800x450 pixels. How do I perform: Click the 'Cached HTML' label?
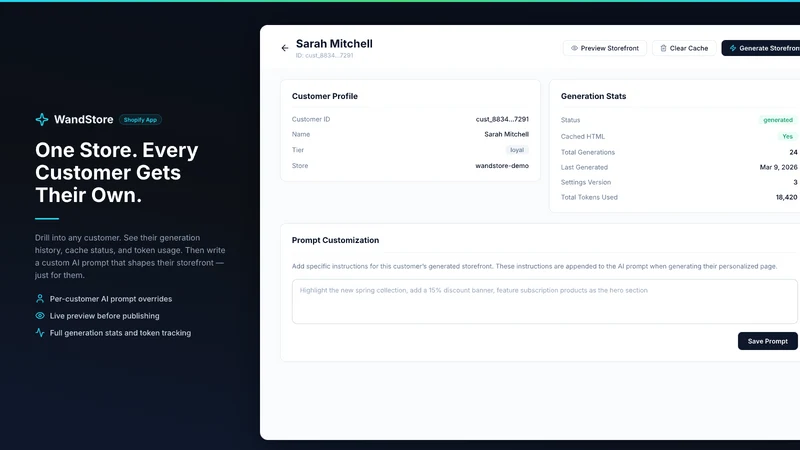coord(583,136)
